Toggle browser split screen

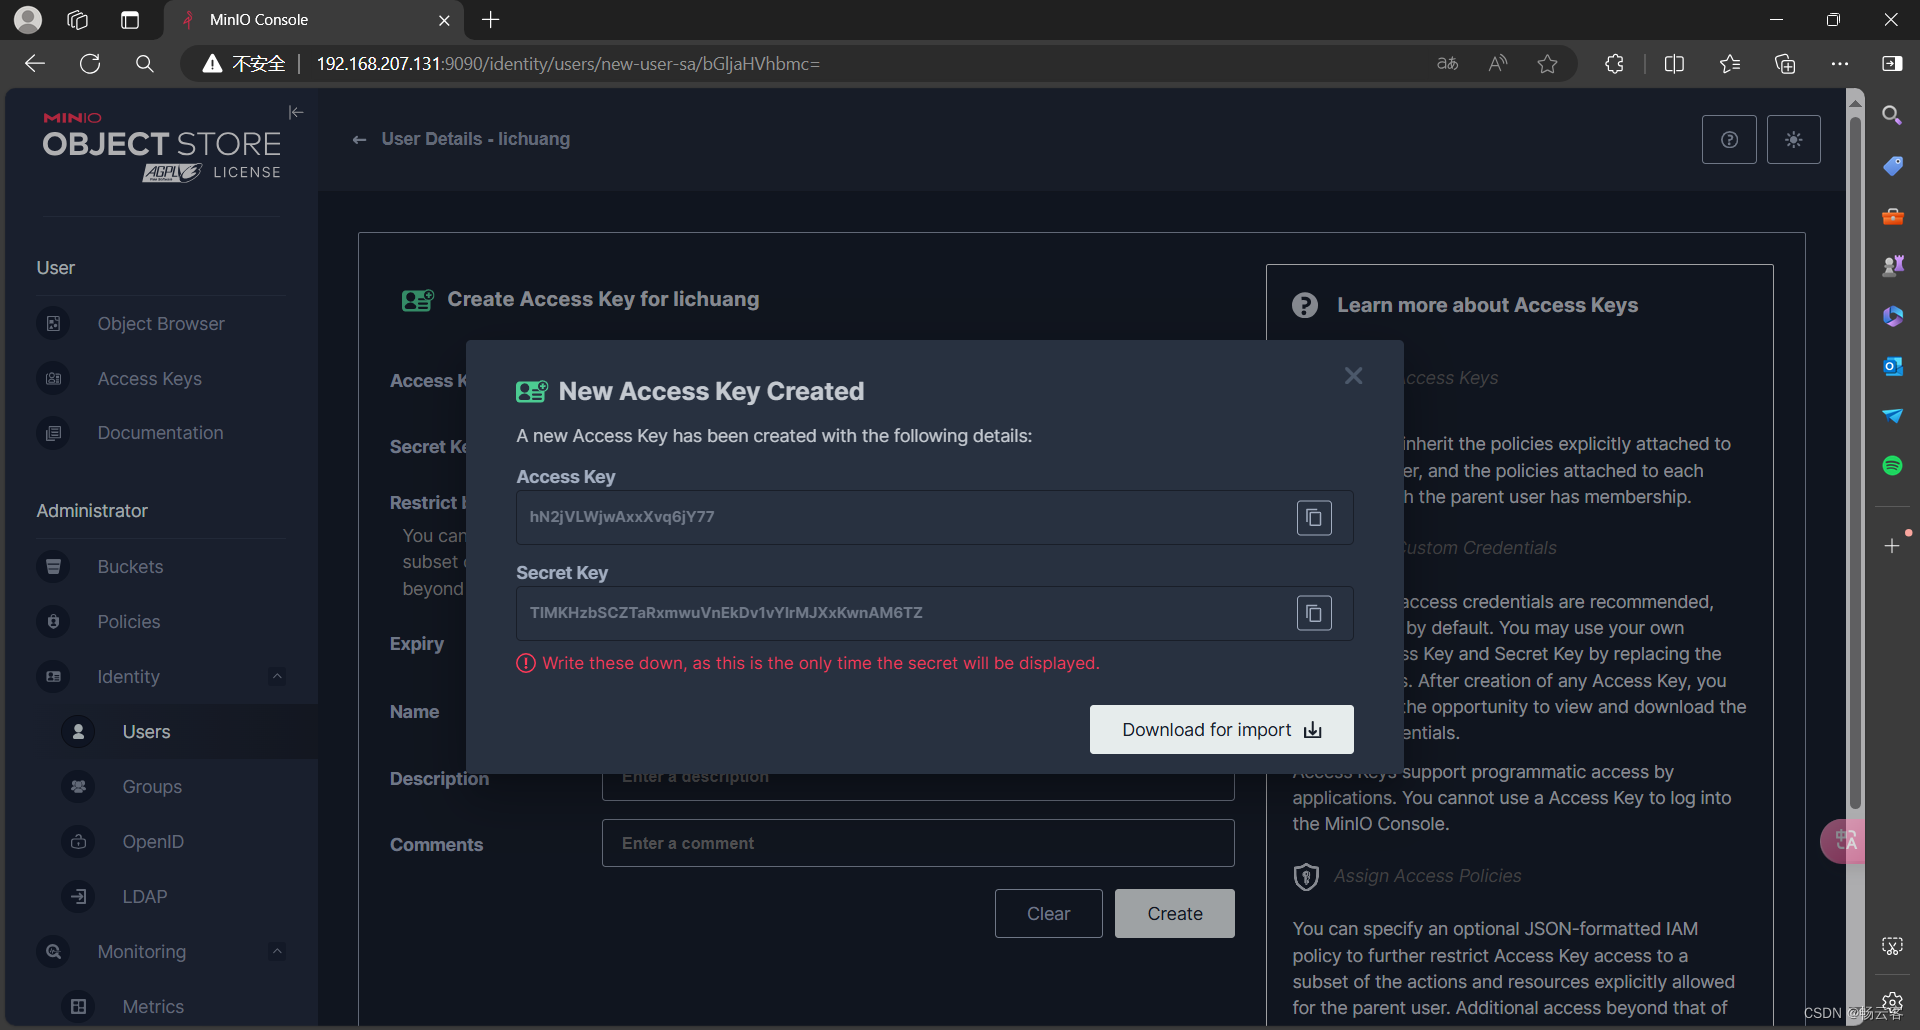pyautogui.click(x=1674, y=64)
